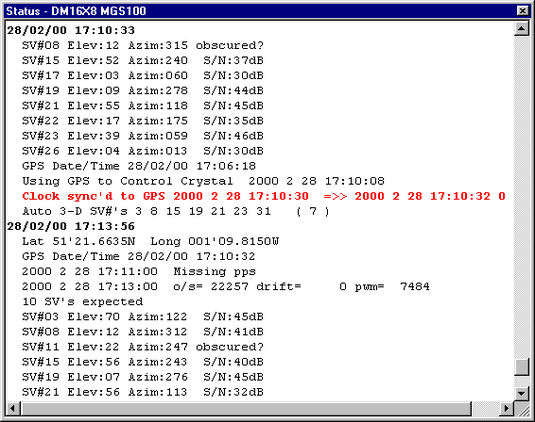Click the Lat 51'21.6635N position line
Image resolution: width=535 pixels, height=422 pixels.
coord(150,242)
